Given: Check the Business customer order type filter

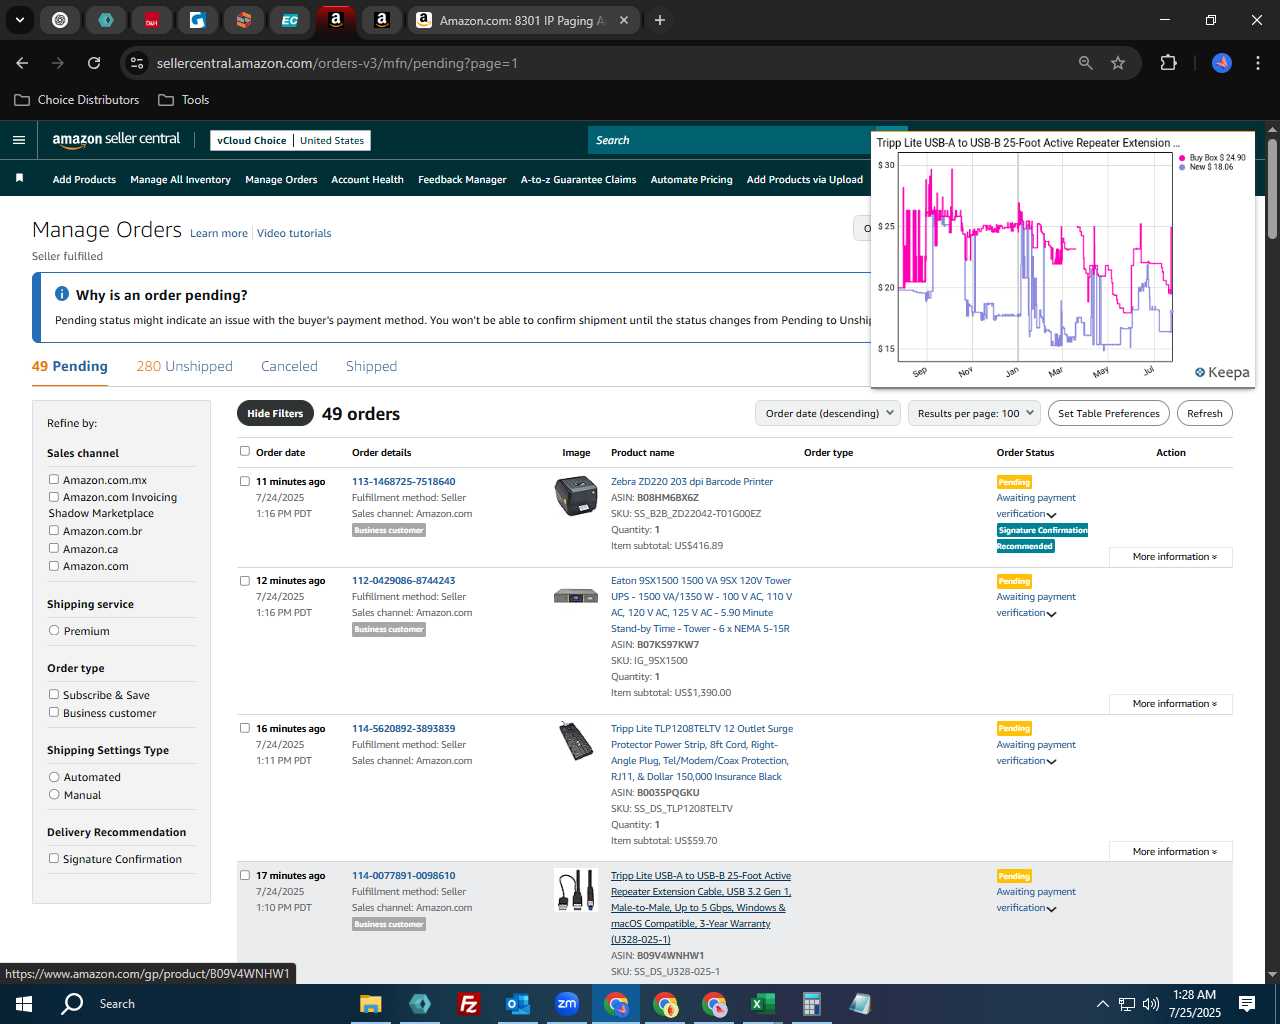Looking at the screenshot, I should [54, 712].
